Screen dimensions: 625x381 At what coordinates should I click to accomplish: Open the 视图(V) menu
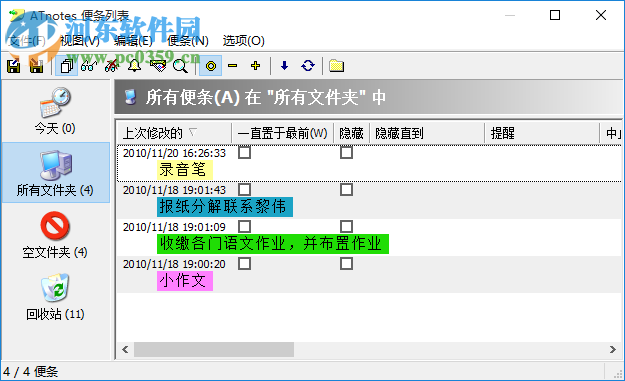[80, 41]
